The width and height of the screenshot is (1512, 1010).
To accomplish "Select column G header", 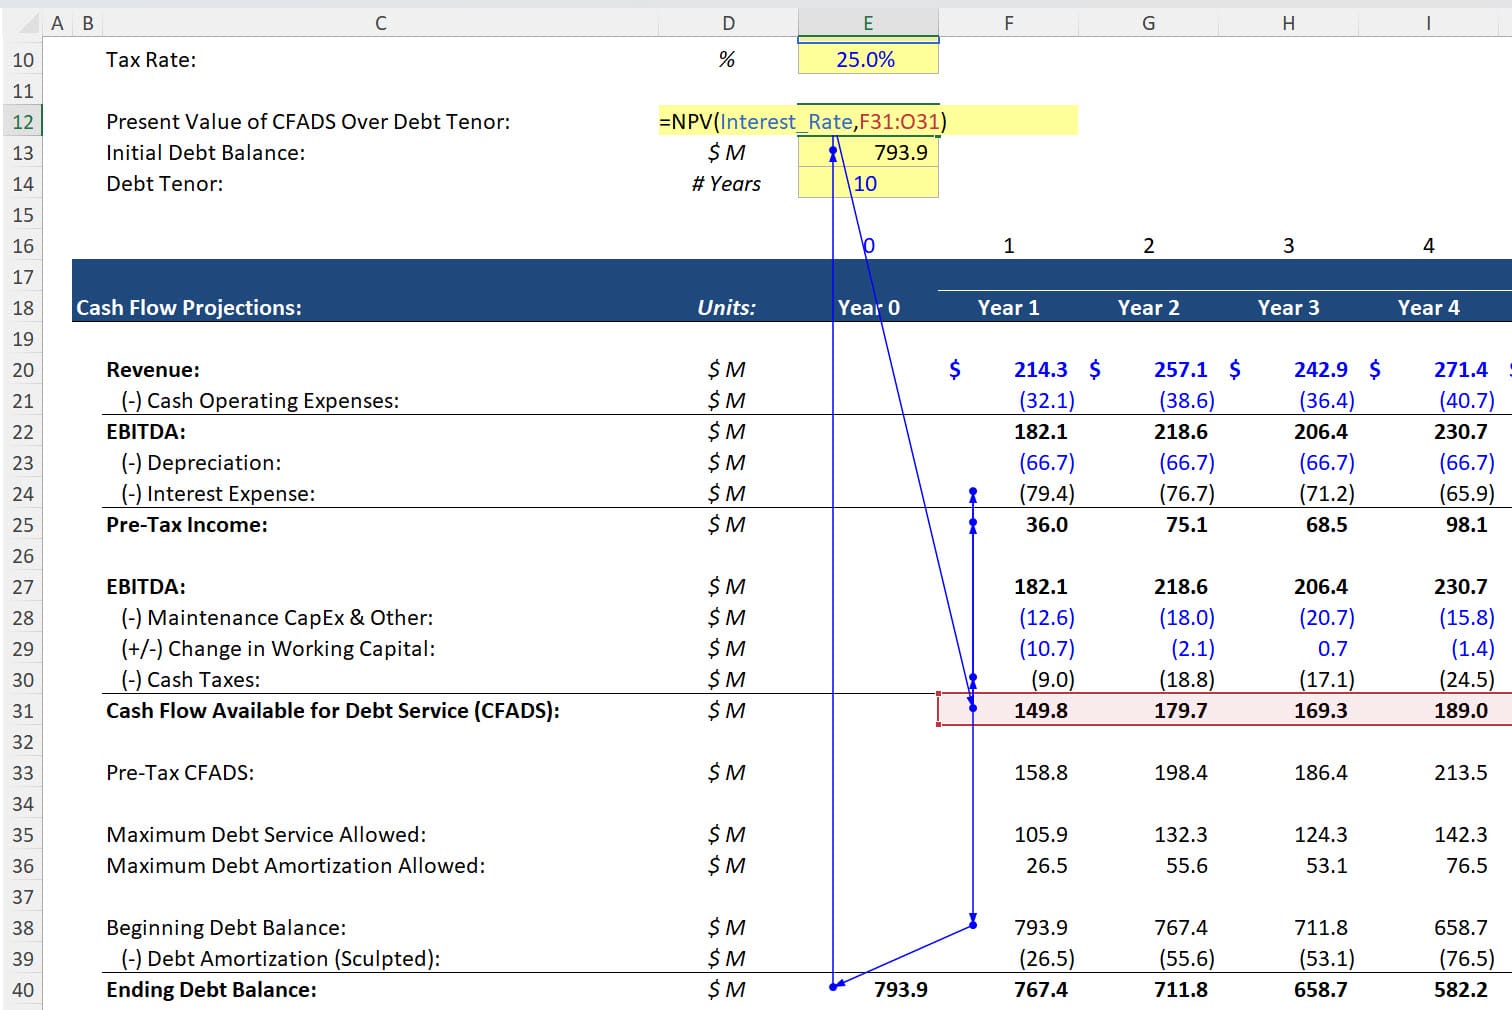I will tap(1148, 21).
